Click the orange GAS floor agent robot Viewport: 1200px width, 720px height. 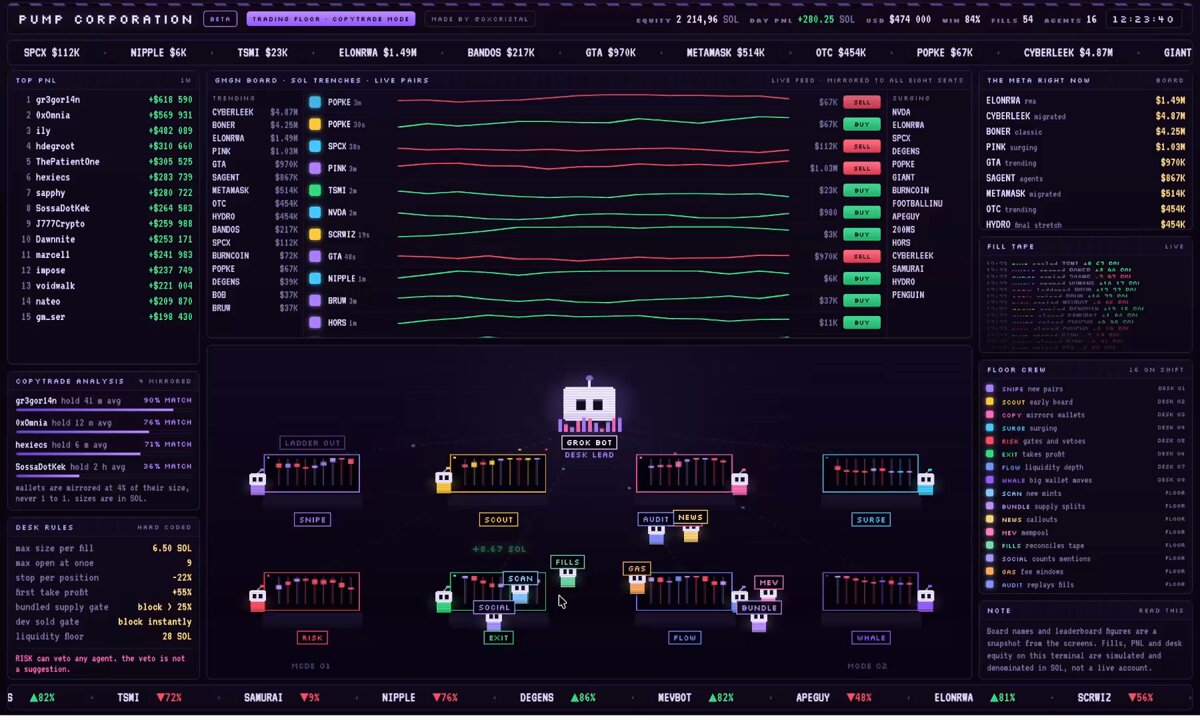pos(637,584)
